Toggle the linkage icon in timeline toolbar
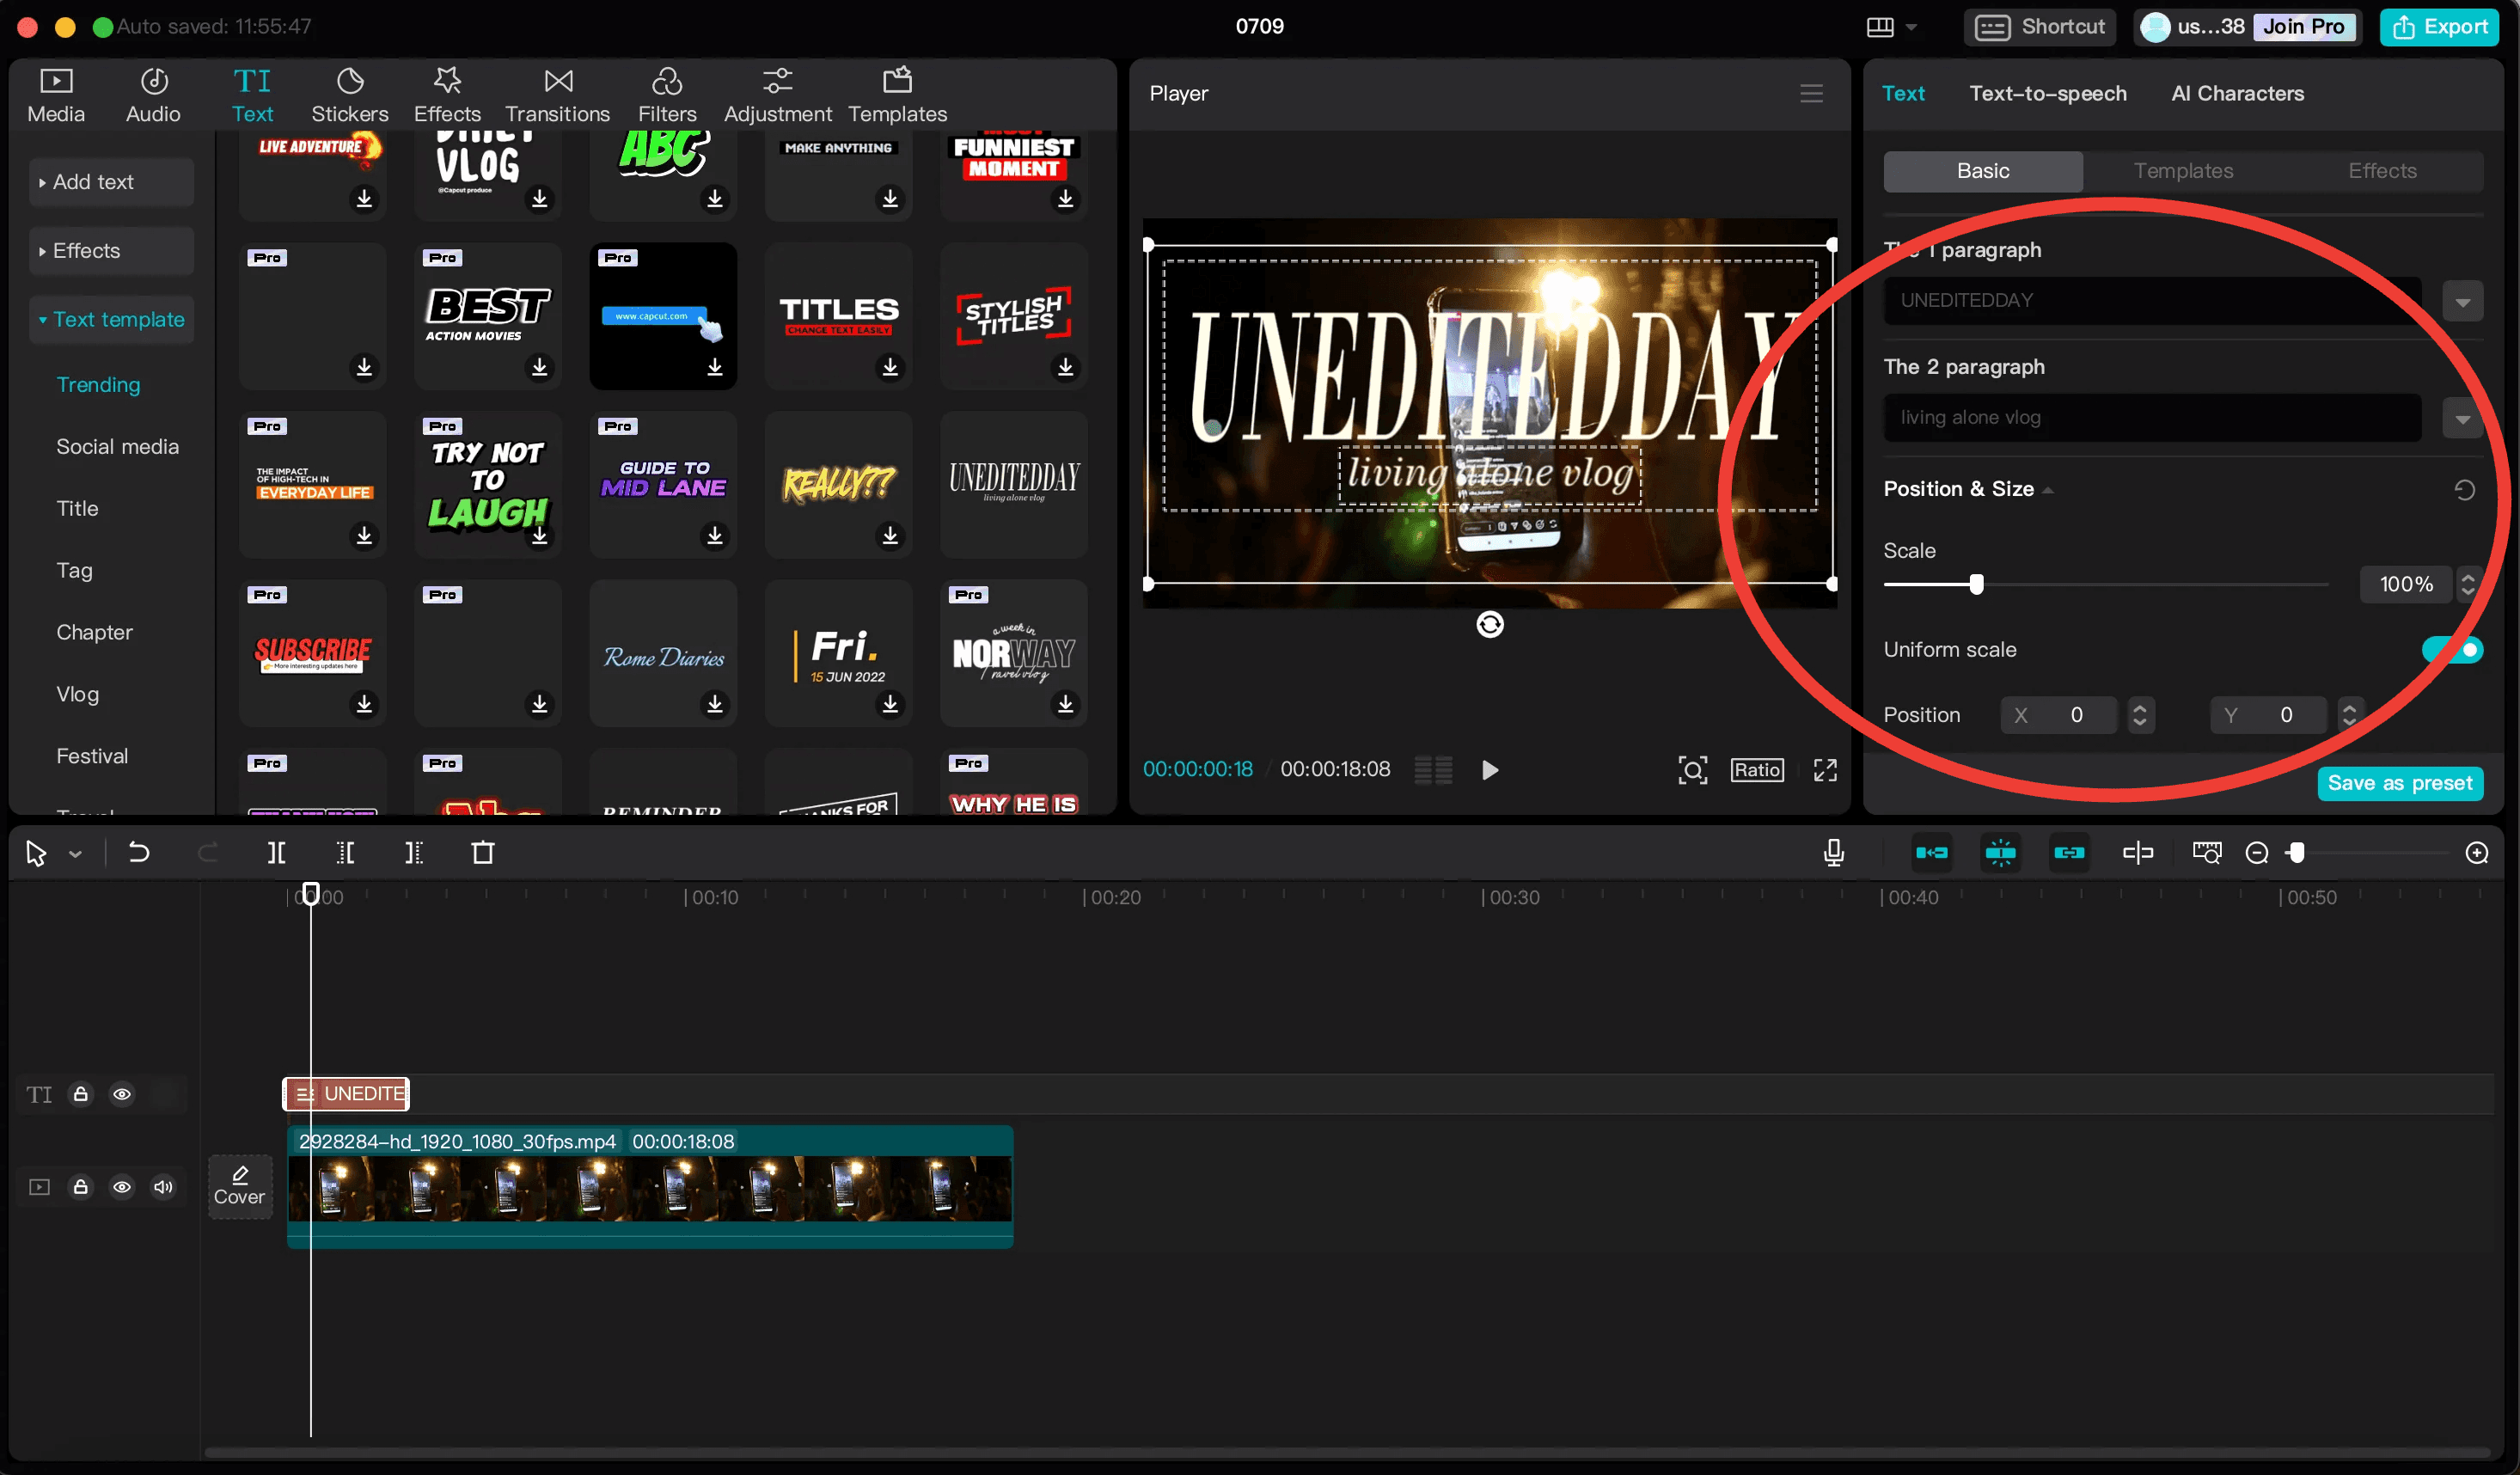The height and width of the screenshot is (1475, 2520). [2068, 852]
